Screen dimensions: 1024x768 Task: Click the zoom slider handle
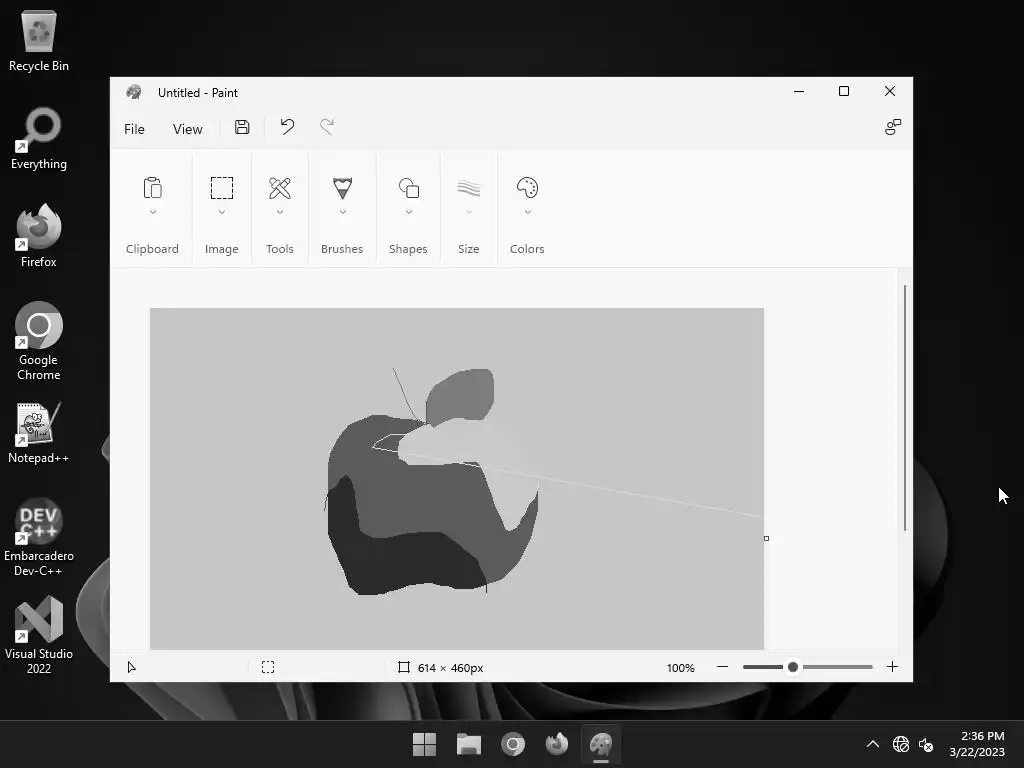click(793, 667)
